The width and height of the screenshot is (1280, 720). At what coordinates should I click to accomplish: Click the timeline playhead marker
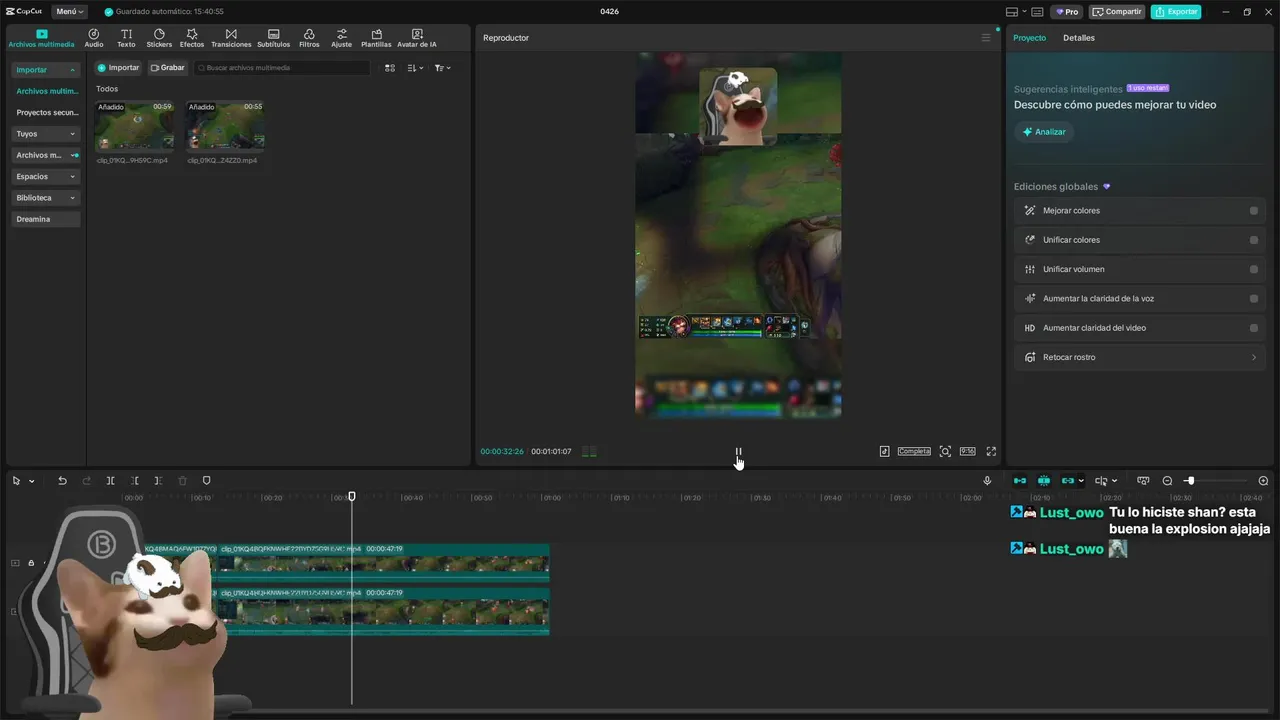point(352,497)
